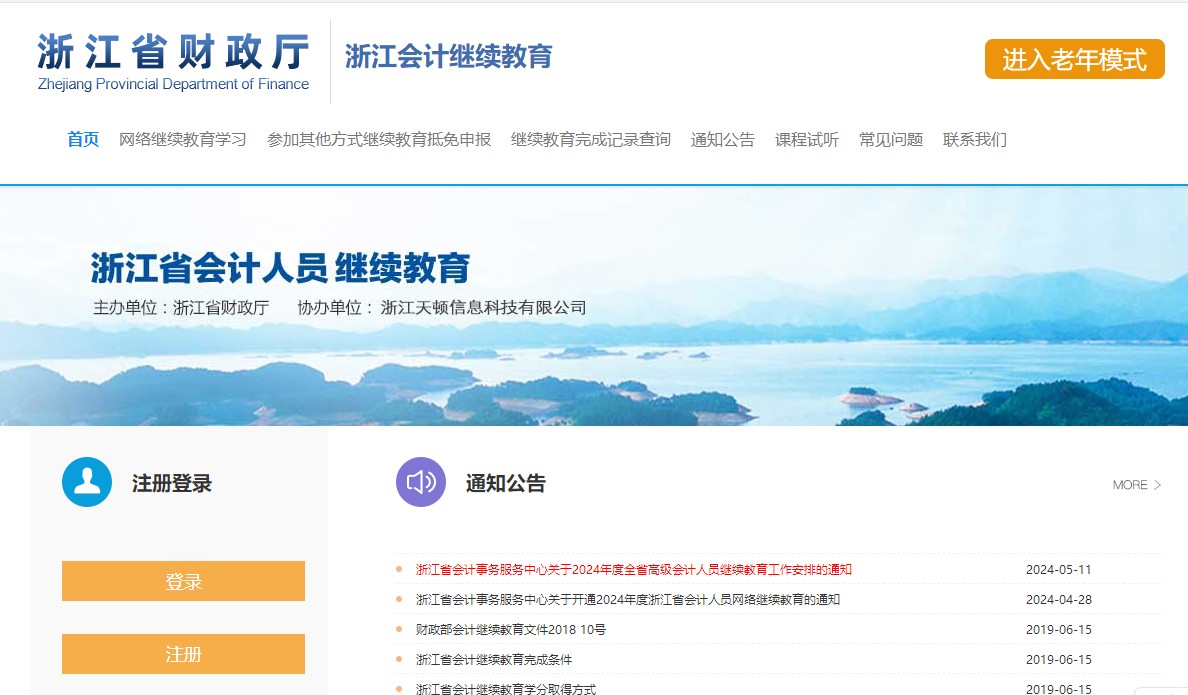
Task: Click the 注册 register button
Action: (x=183, y=653)
